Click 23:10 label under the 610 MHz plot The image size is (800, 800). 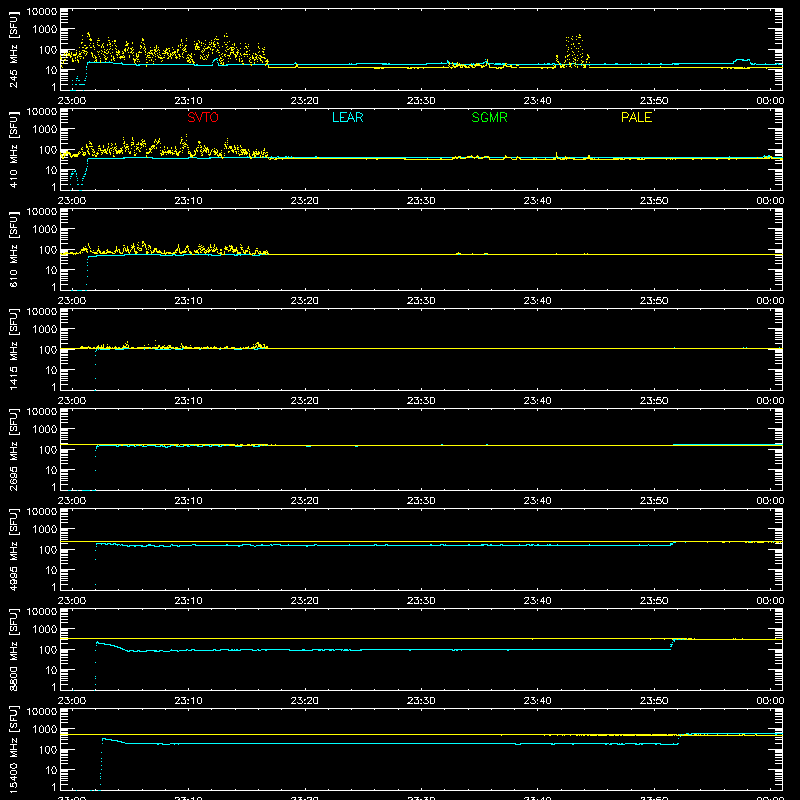pos(188,301)
